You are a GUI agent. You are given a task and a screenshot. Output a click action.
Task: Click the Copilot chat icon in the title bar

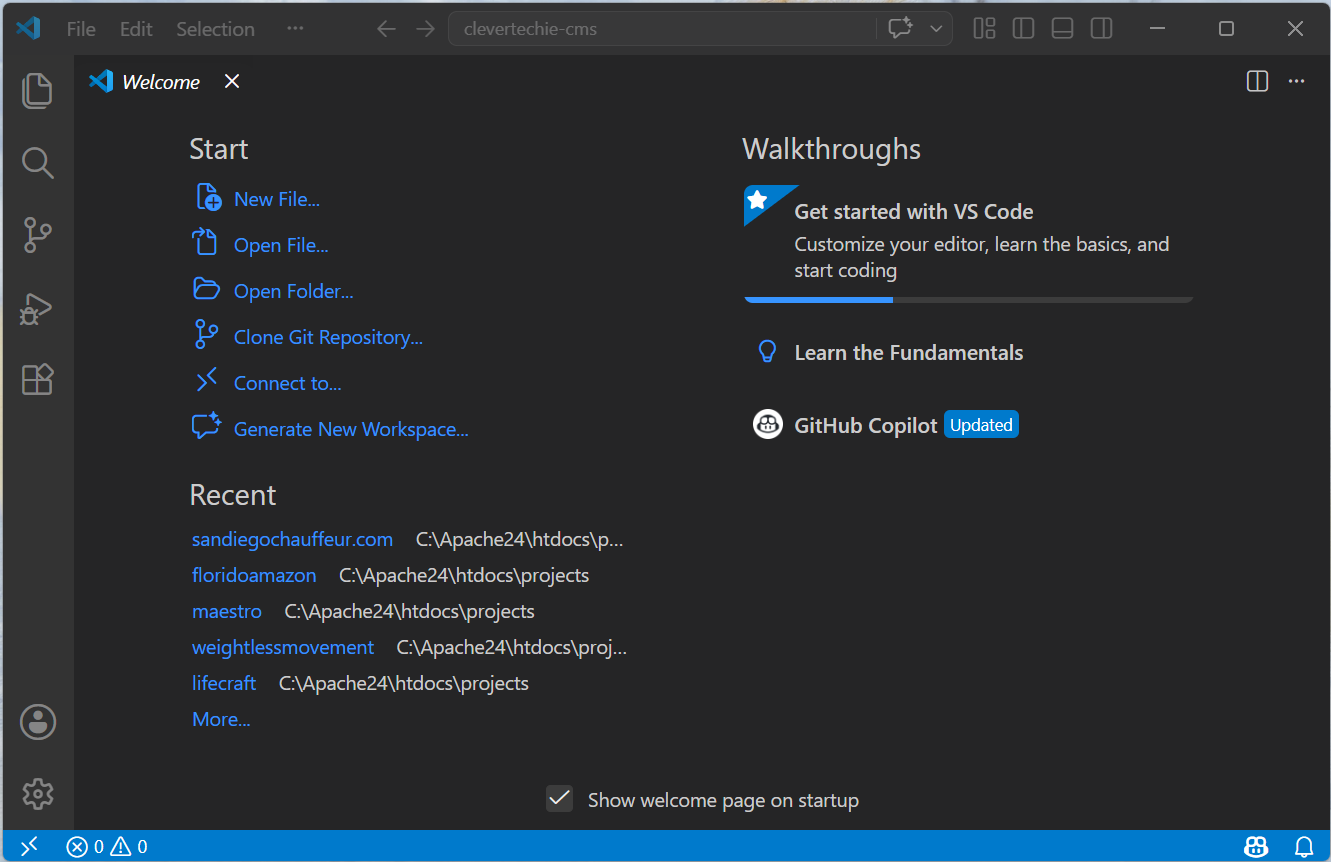pos(901,28)
